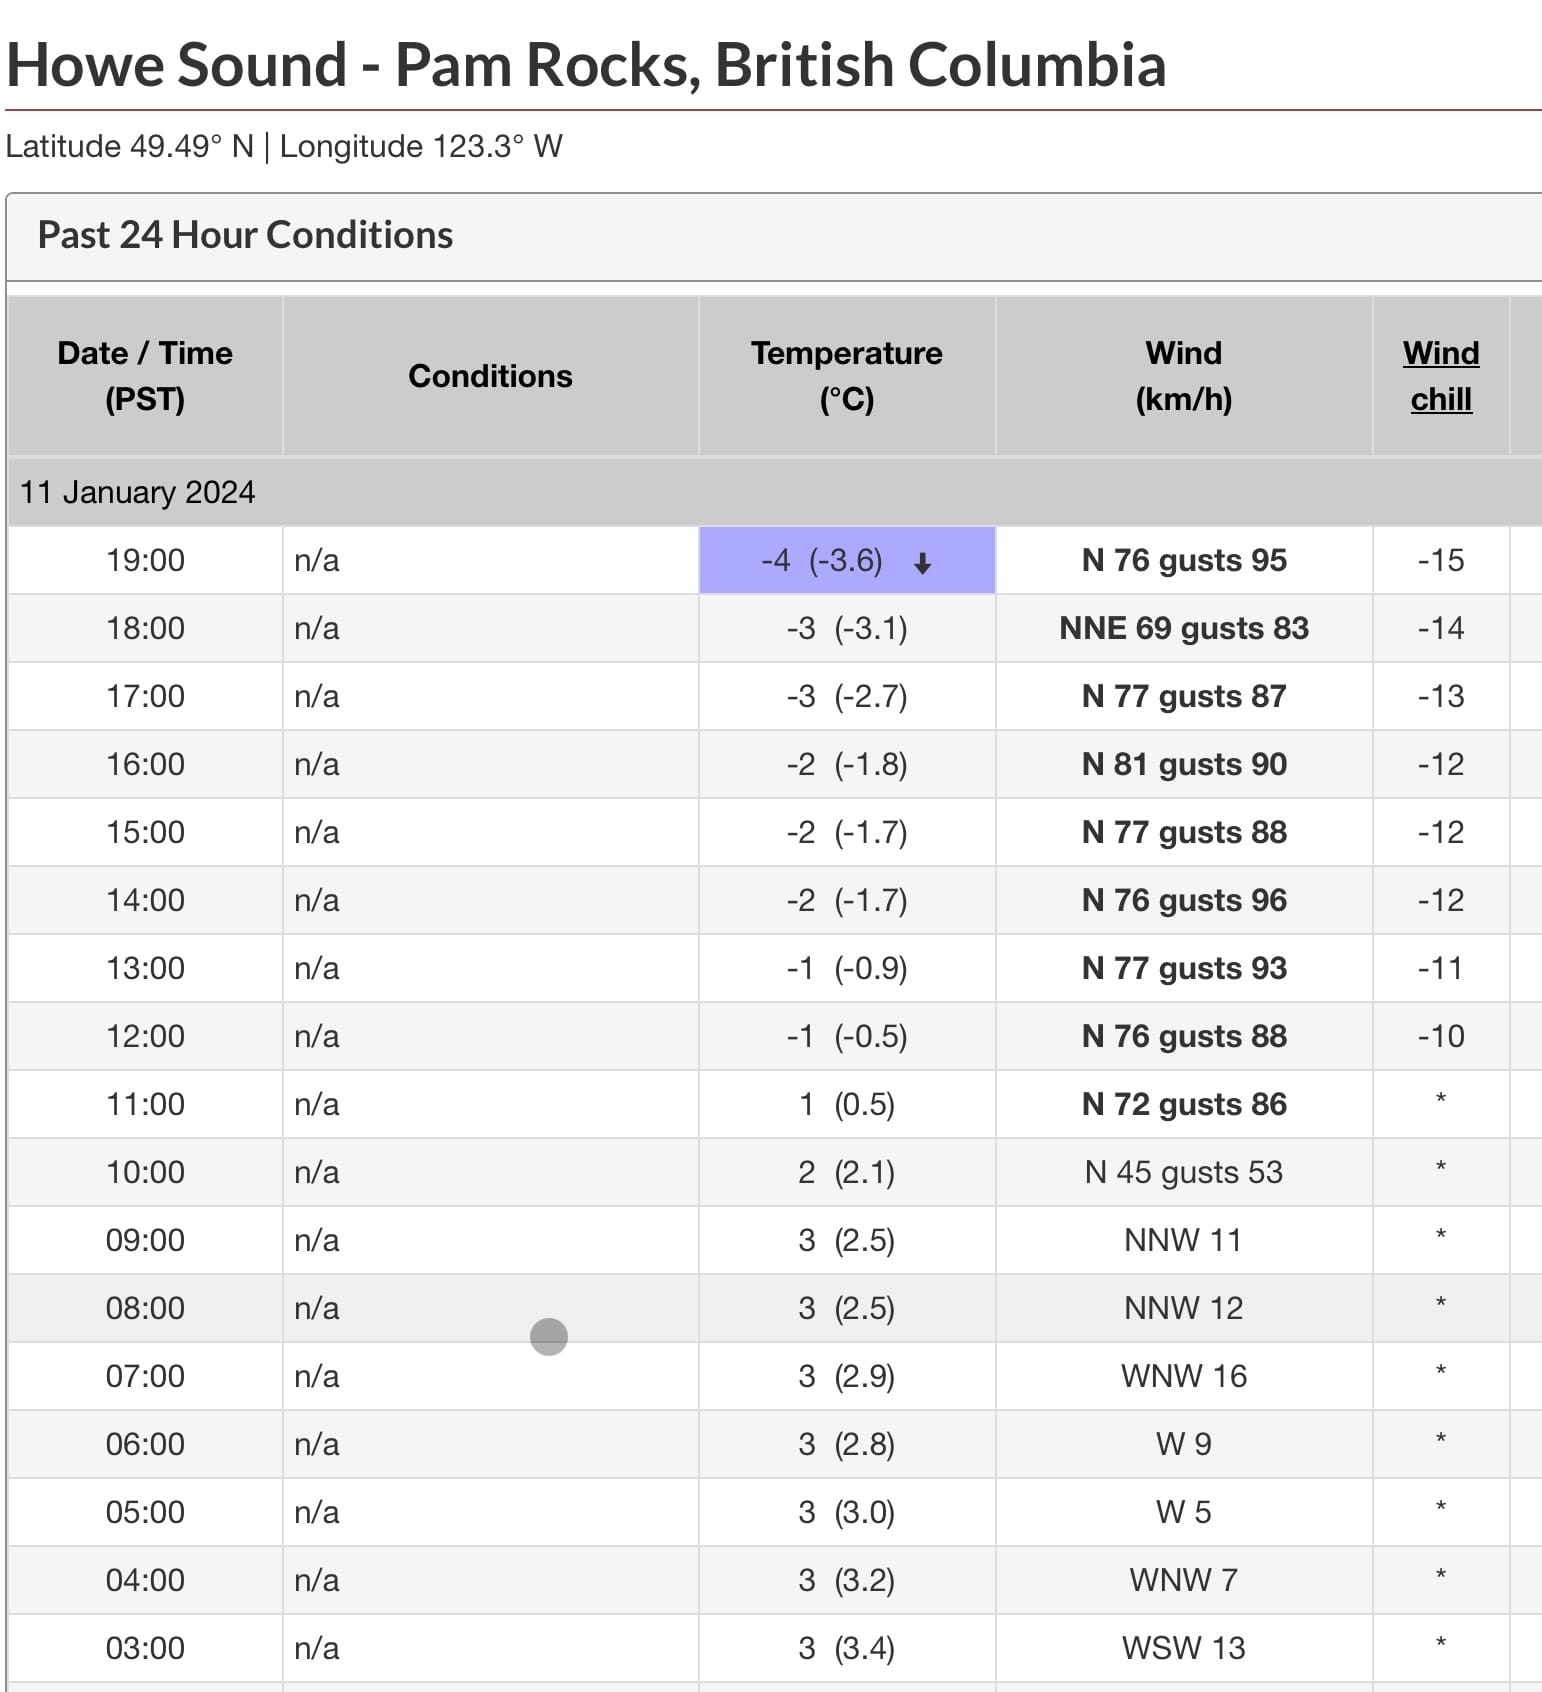Click the 07:00 time cell
The width and height of the screenshot is (1542, 1692).
click(145, 1376)
